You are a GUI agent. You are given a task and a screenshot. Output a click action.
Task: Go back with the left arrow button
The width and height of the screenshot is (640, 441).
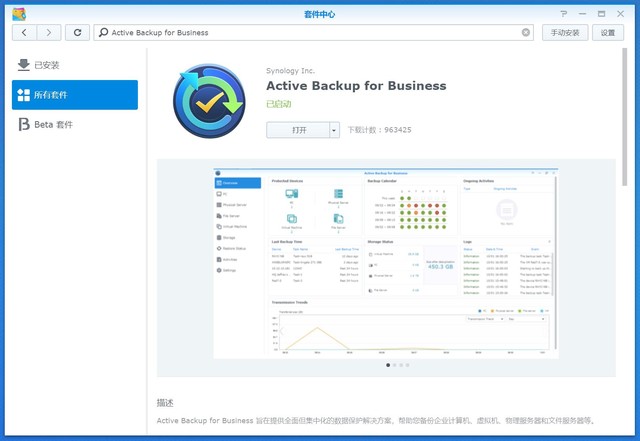[x=24, y=33]
